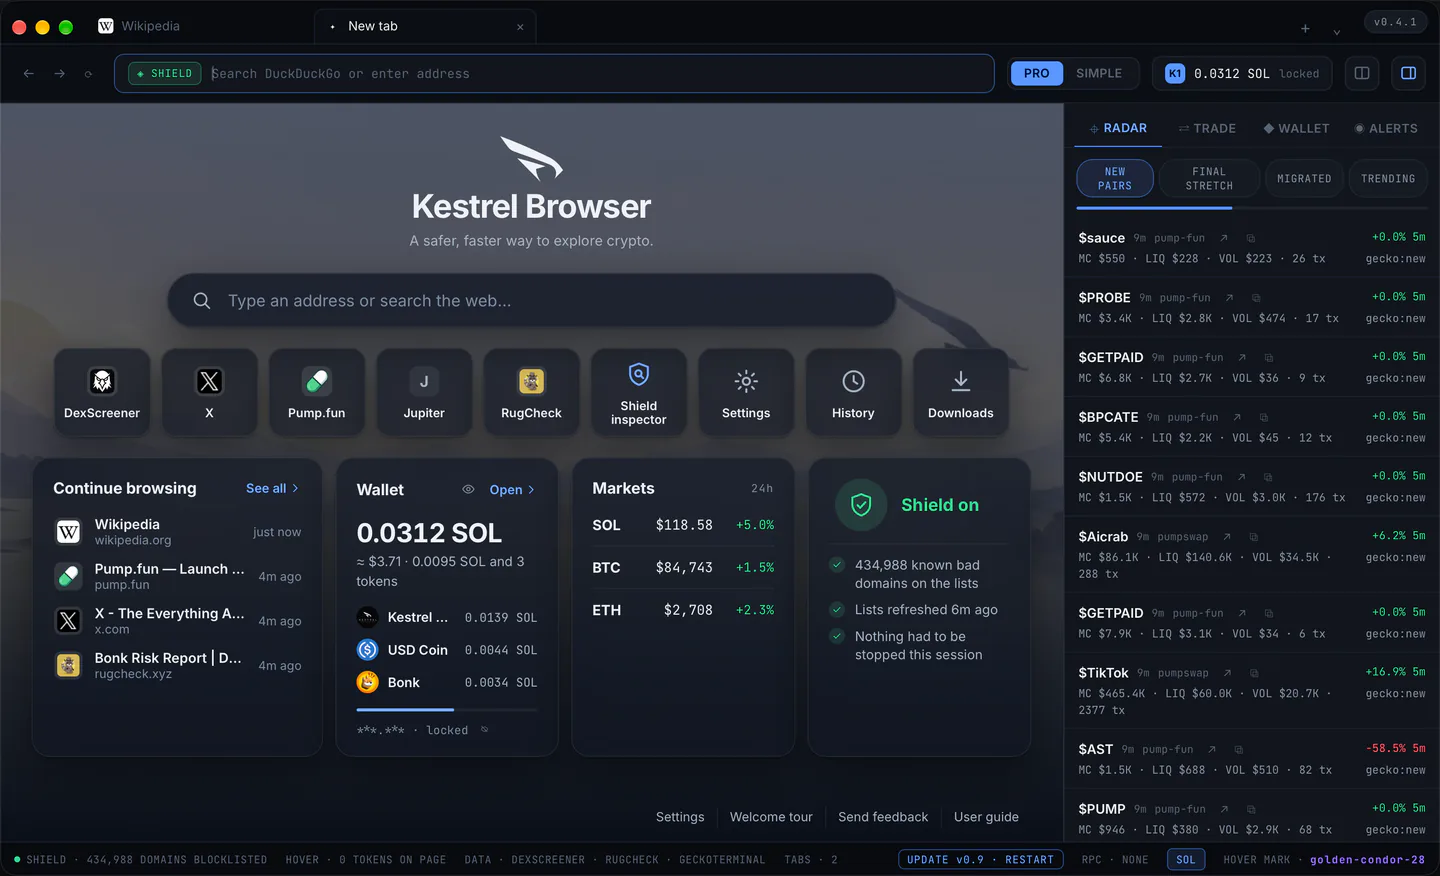Image resolution: width=1440 pixels, height=876 pixels.
Task: Open the Pump.fun — Launch history entry
Action: coord(177,576)
